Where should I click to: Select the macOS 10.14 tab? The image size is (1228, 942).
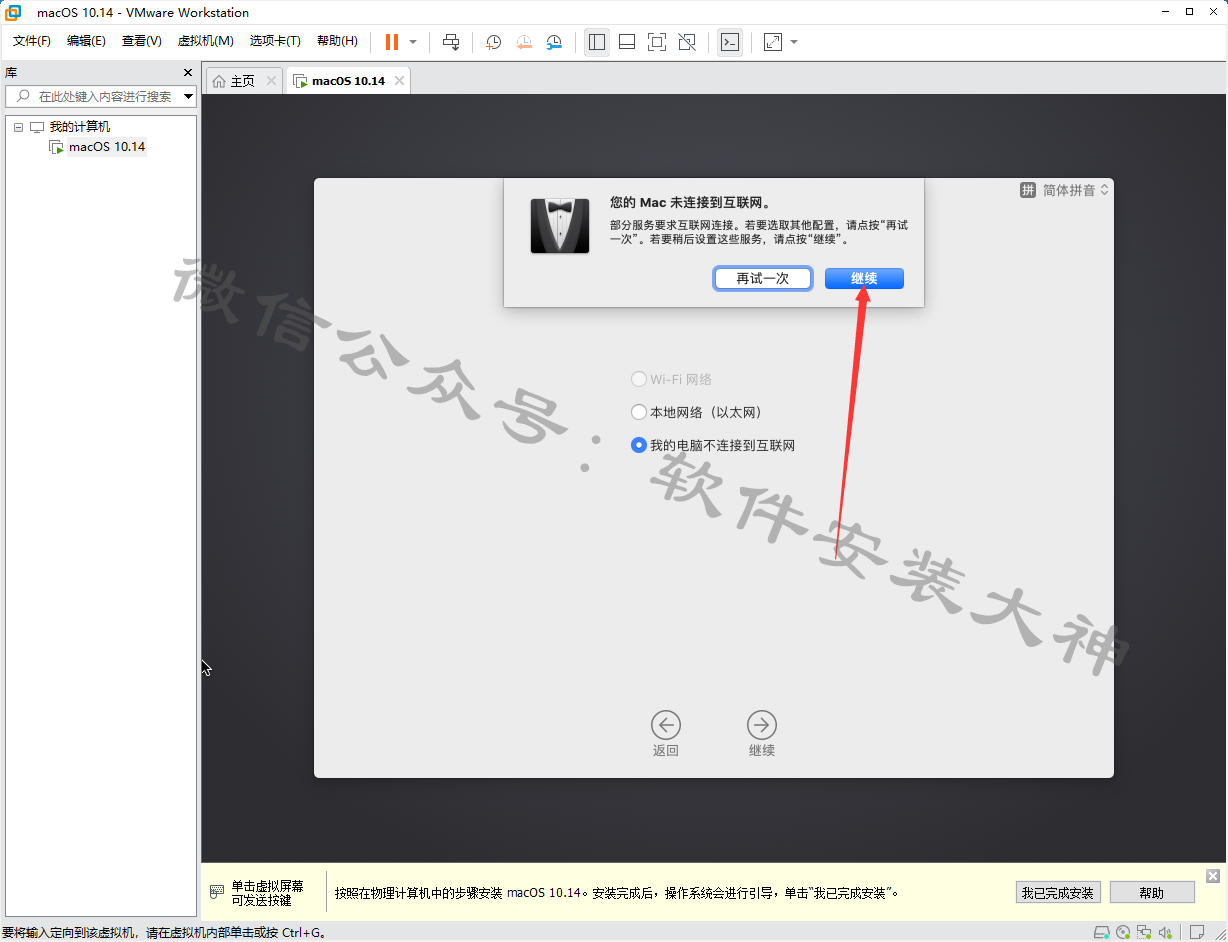(x=348, y=81)
